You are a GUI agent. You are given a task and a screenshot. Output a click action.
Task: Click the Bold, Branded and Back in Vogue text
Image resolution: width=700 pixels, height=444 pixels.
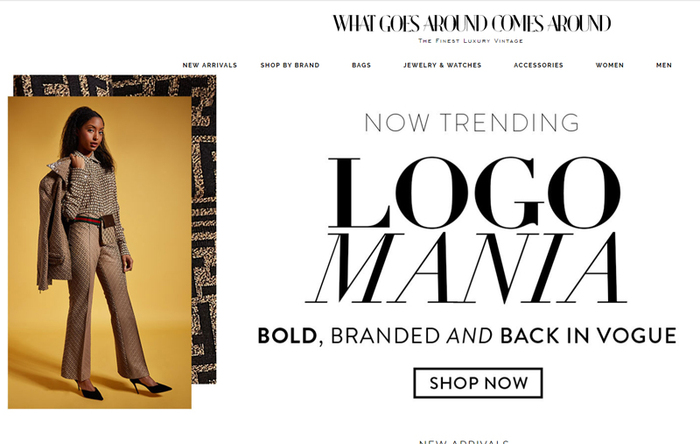(467, 336)
